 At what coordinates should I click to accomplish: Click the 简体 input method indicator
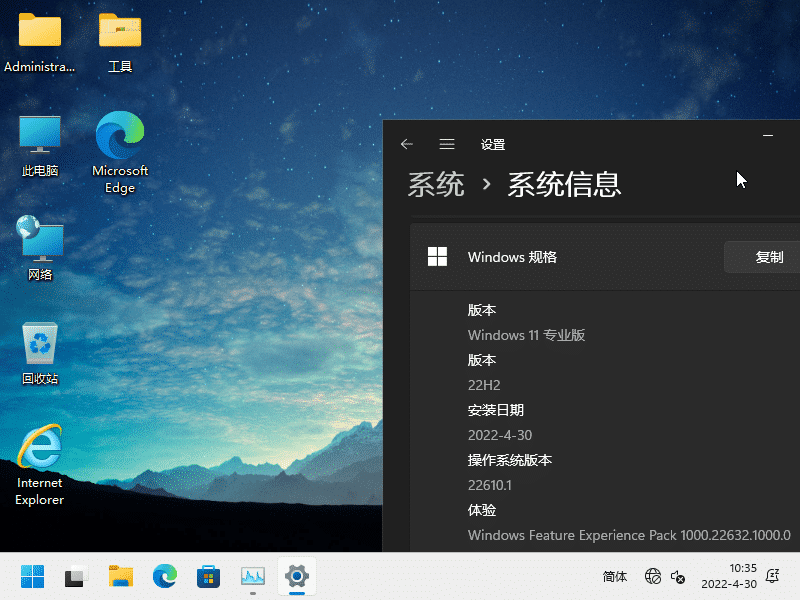pos(615,577)
